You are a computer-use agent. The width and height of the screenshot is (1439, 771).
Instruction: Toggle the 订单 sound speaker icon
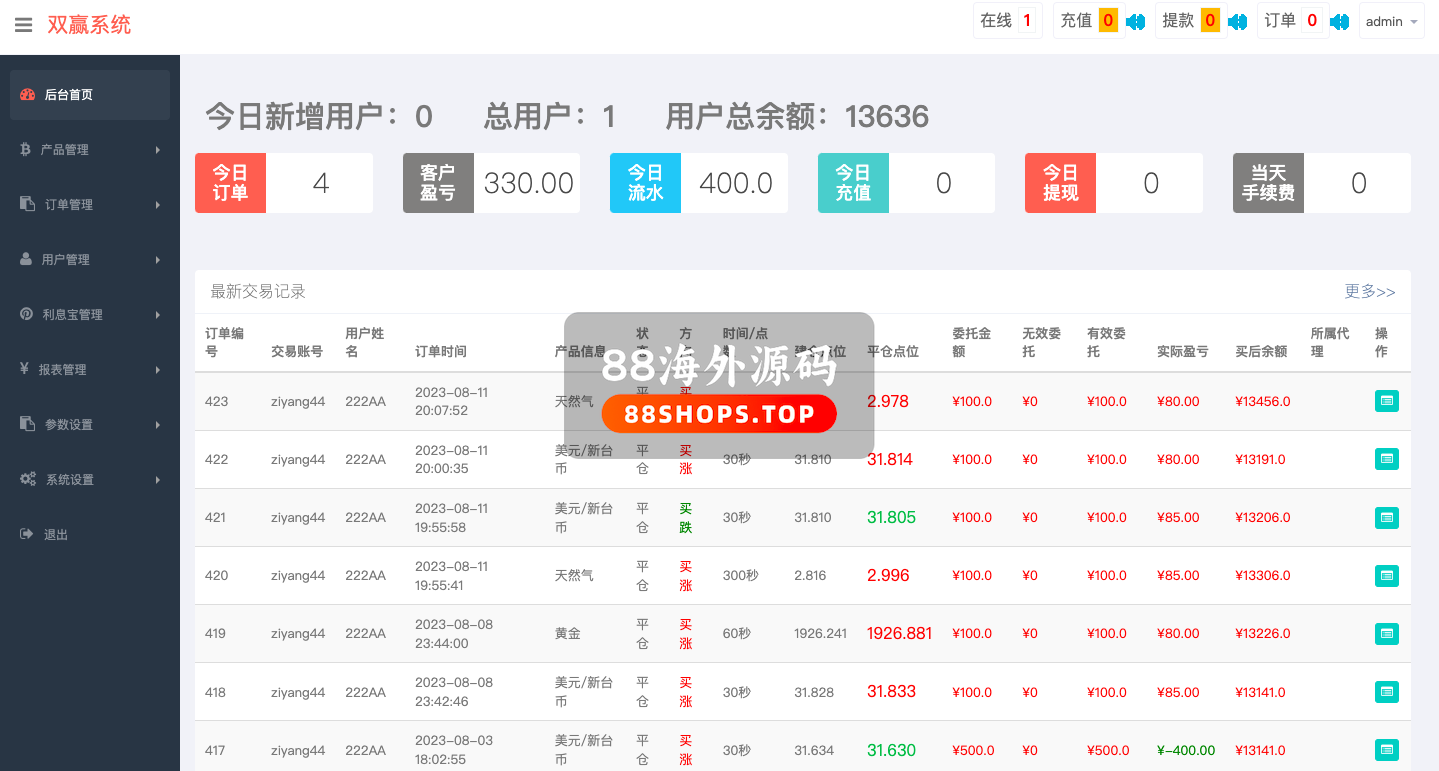click(x=1339, y=21)
